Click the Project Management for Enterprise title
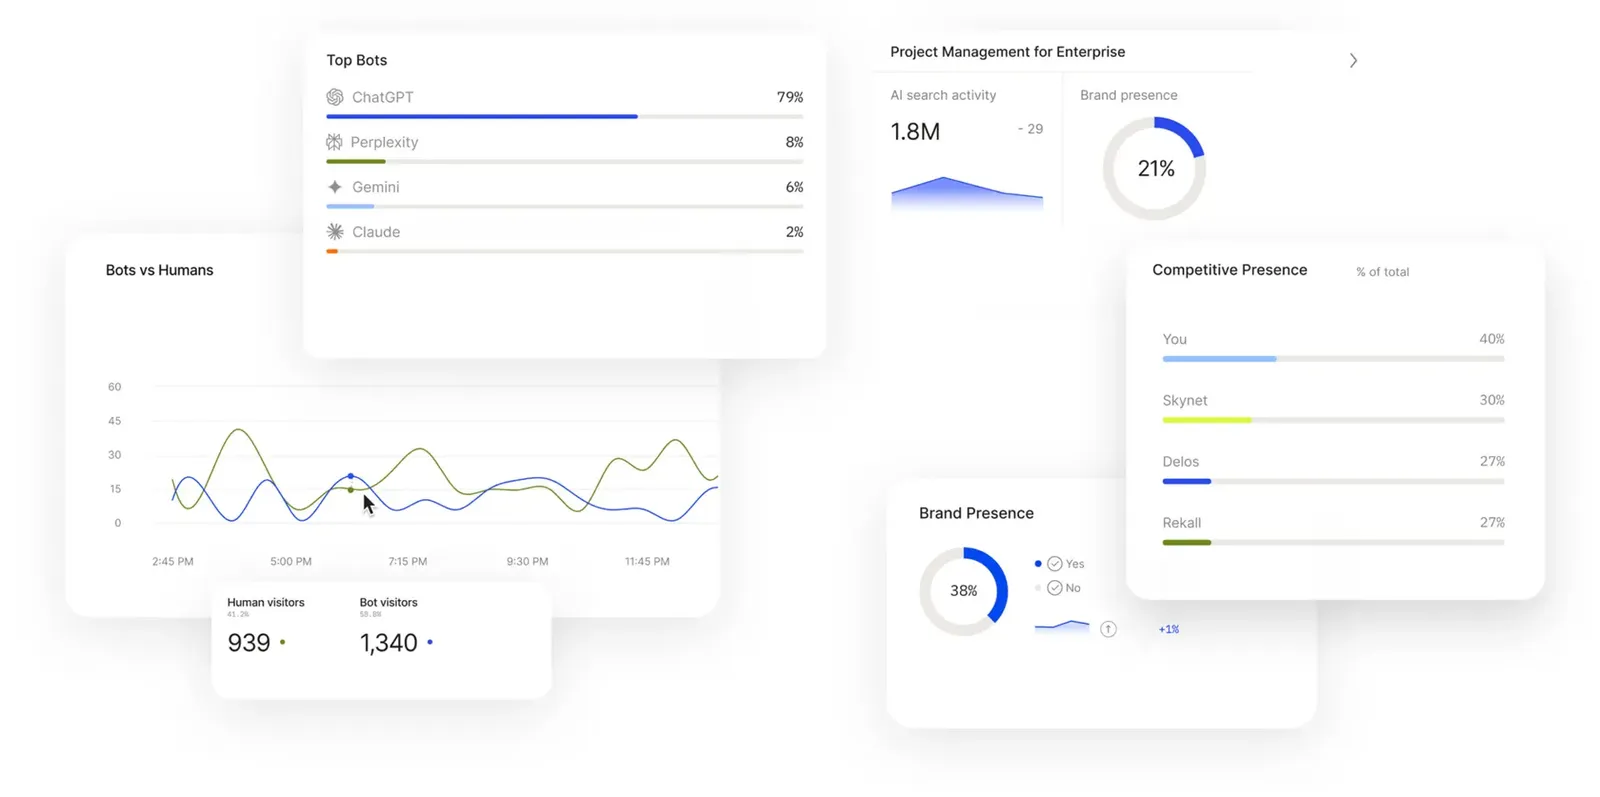 tap(1007, 52)
